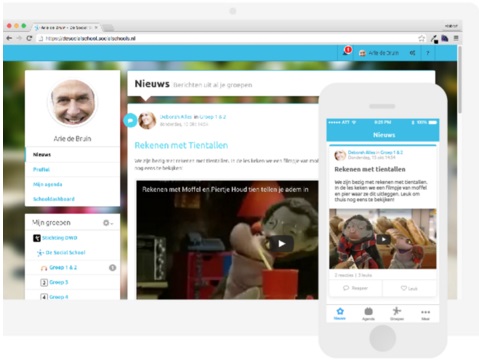Tap the Groepen tab in phone bottom bar
The height and width of the screenshot is (364, 479).
click(397, 314)
